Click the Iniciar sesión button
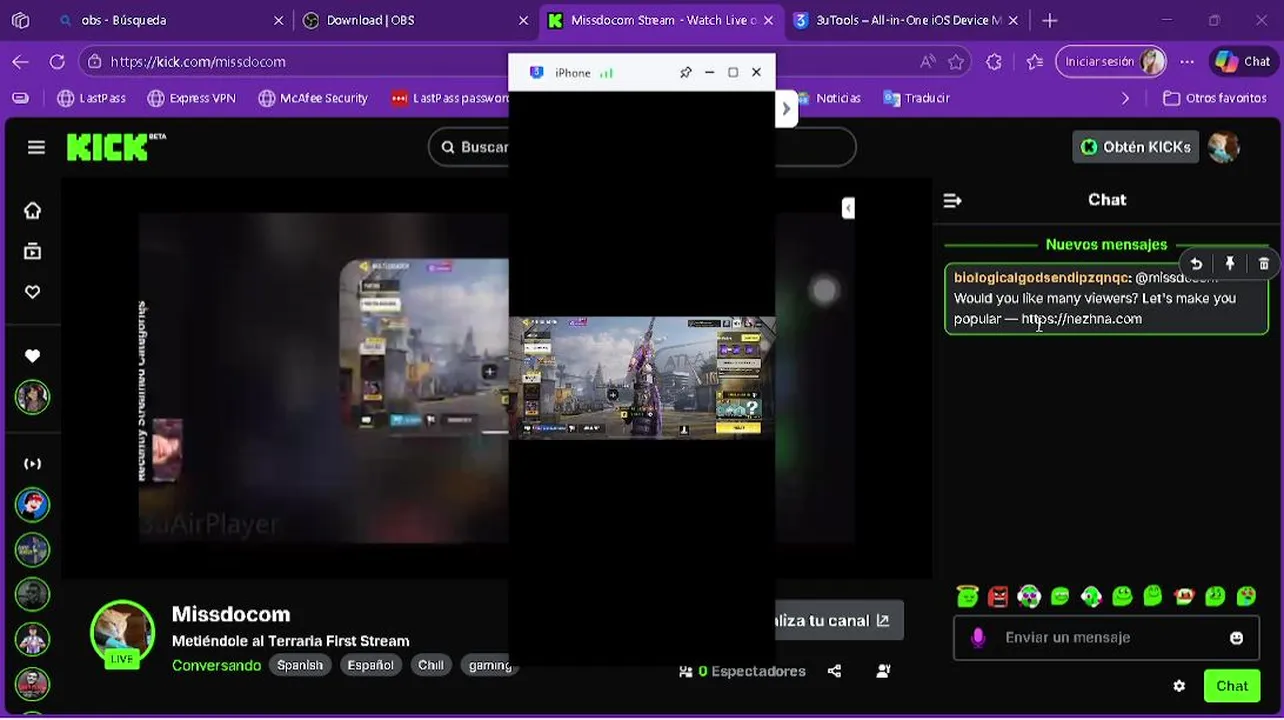Screen dimensions: 1284x720 pyautogui.click(x=1111, y=61)
